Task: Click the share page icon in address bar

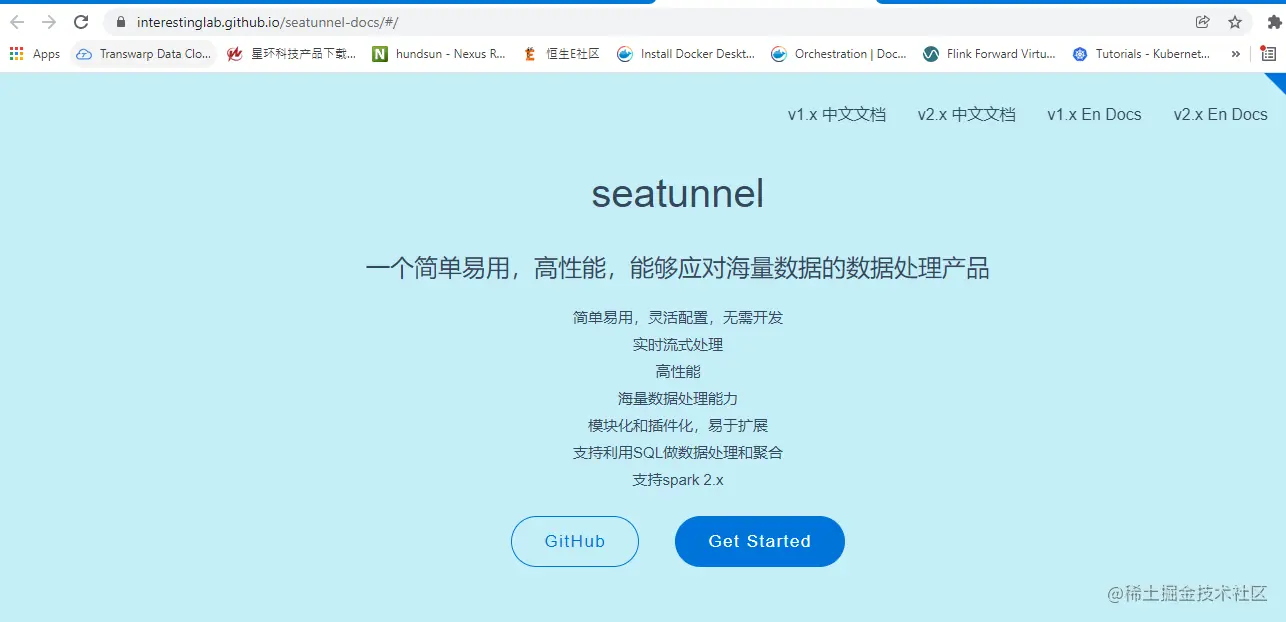Action: [x=1202, y=22]
